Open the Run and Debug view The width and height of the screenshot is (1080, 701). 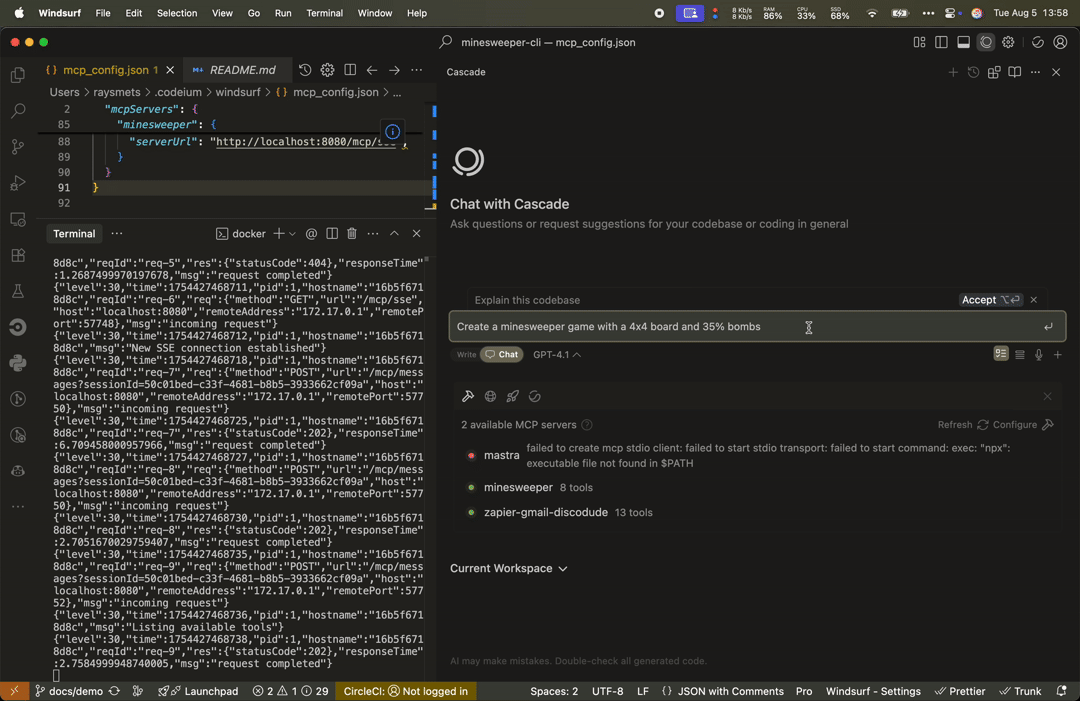18,183
